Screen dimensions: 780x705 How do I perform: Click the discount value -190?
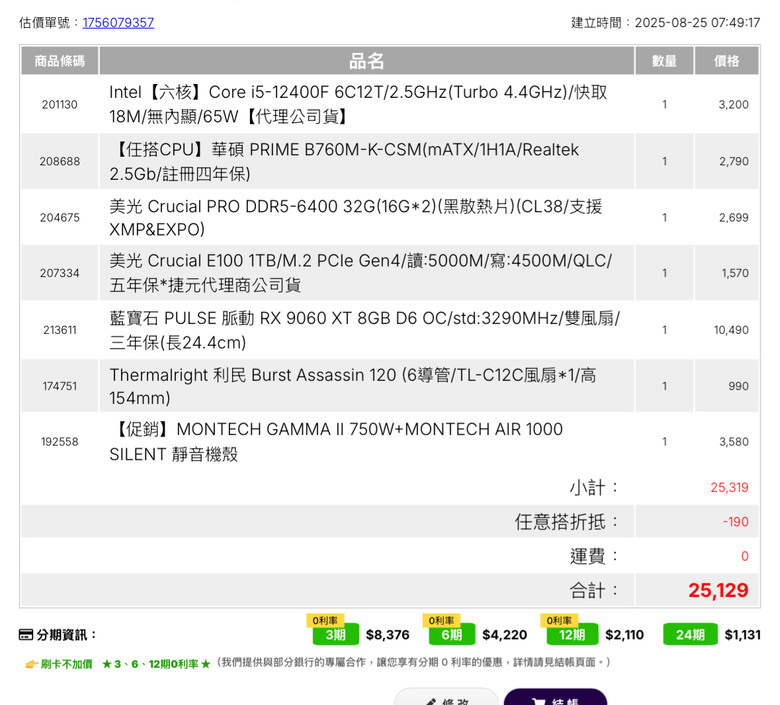[736, 522]
